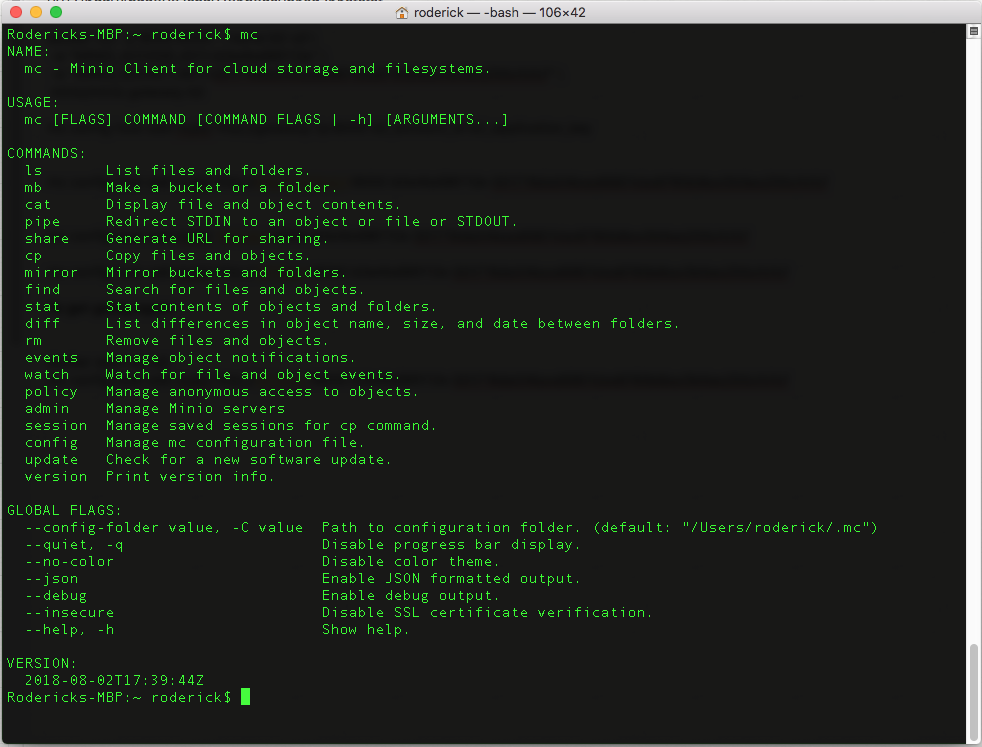Click the '--debug' flag
This screenshot has height=747, width=982.
(56, 595)
